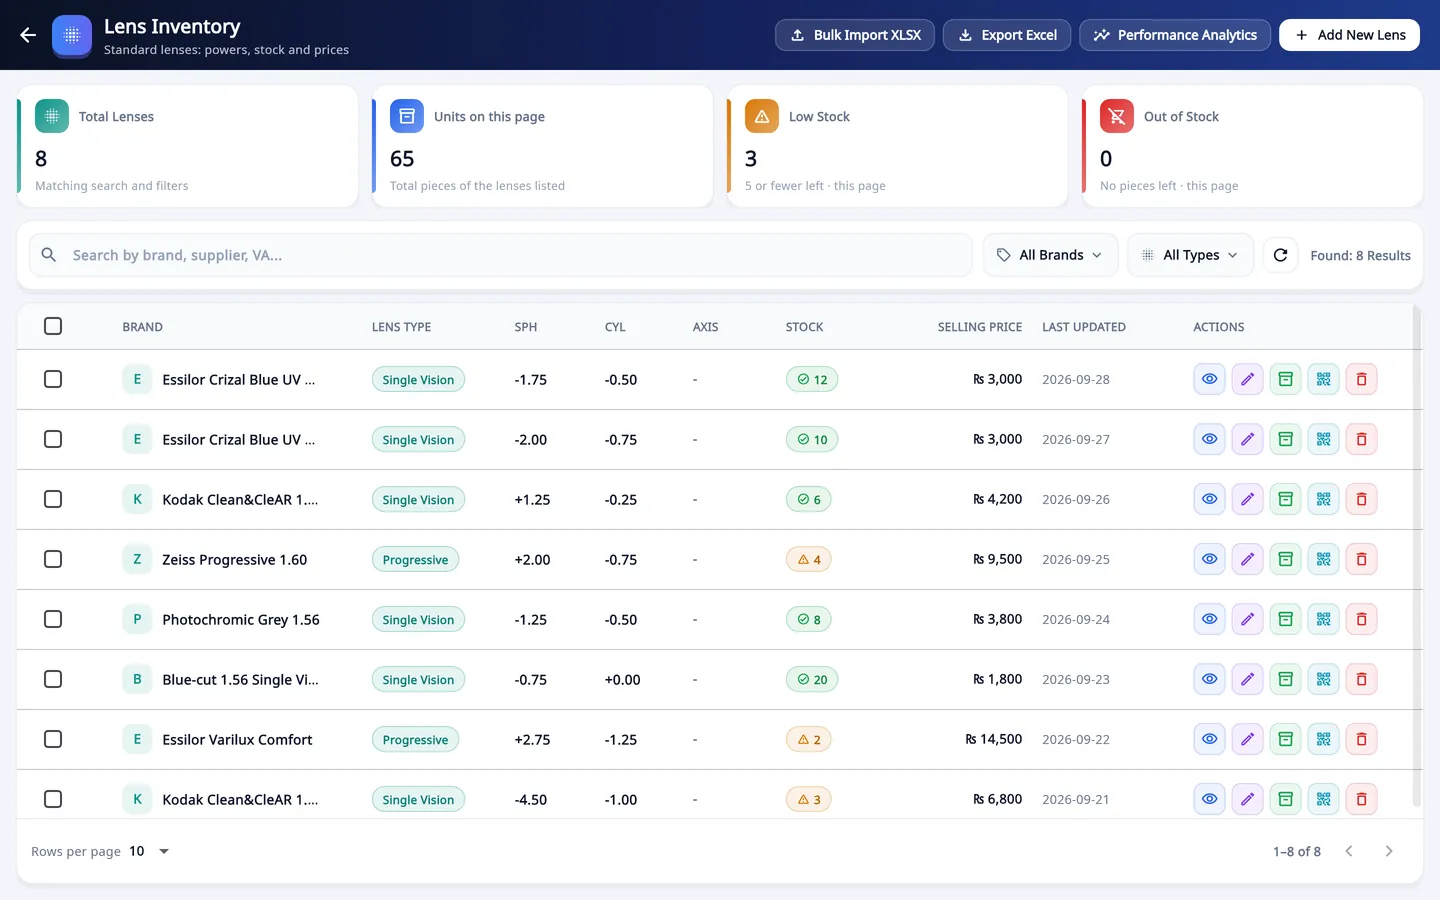Screen dimensions: 1440x900
Task: Focus the brand and supplier search field
Action: [x=500, y=255]
